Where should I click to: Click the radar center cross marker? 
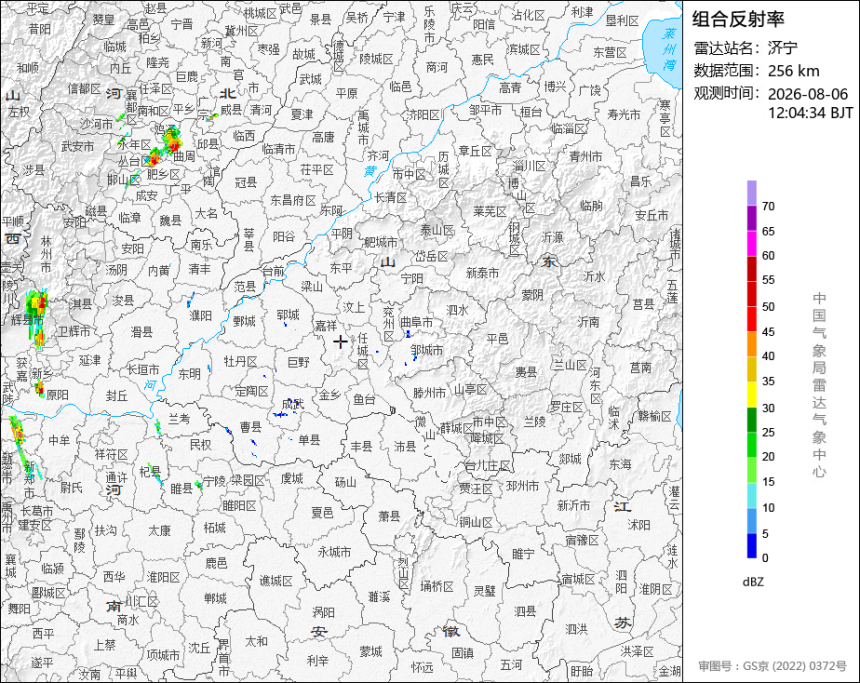pos(340,342)
